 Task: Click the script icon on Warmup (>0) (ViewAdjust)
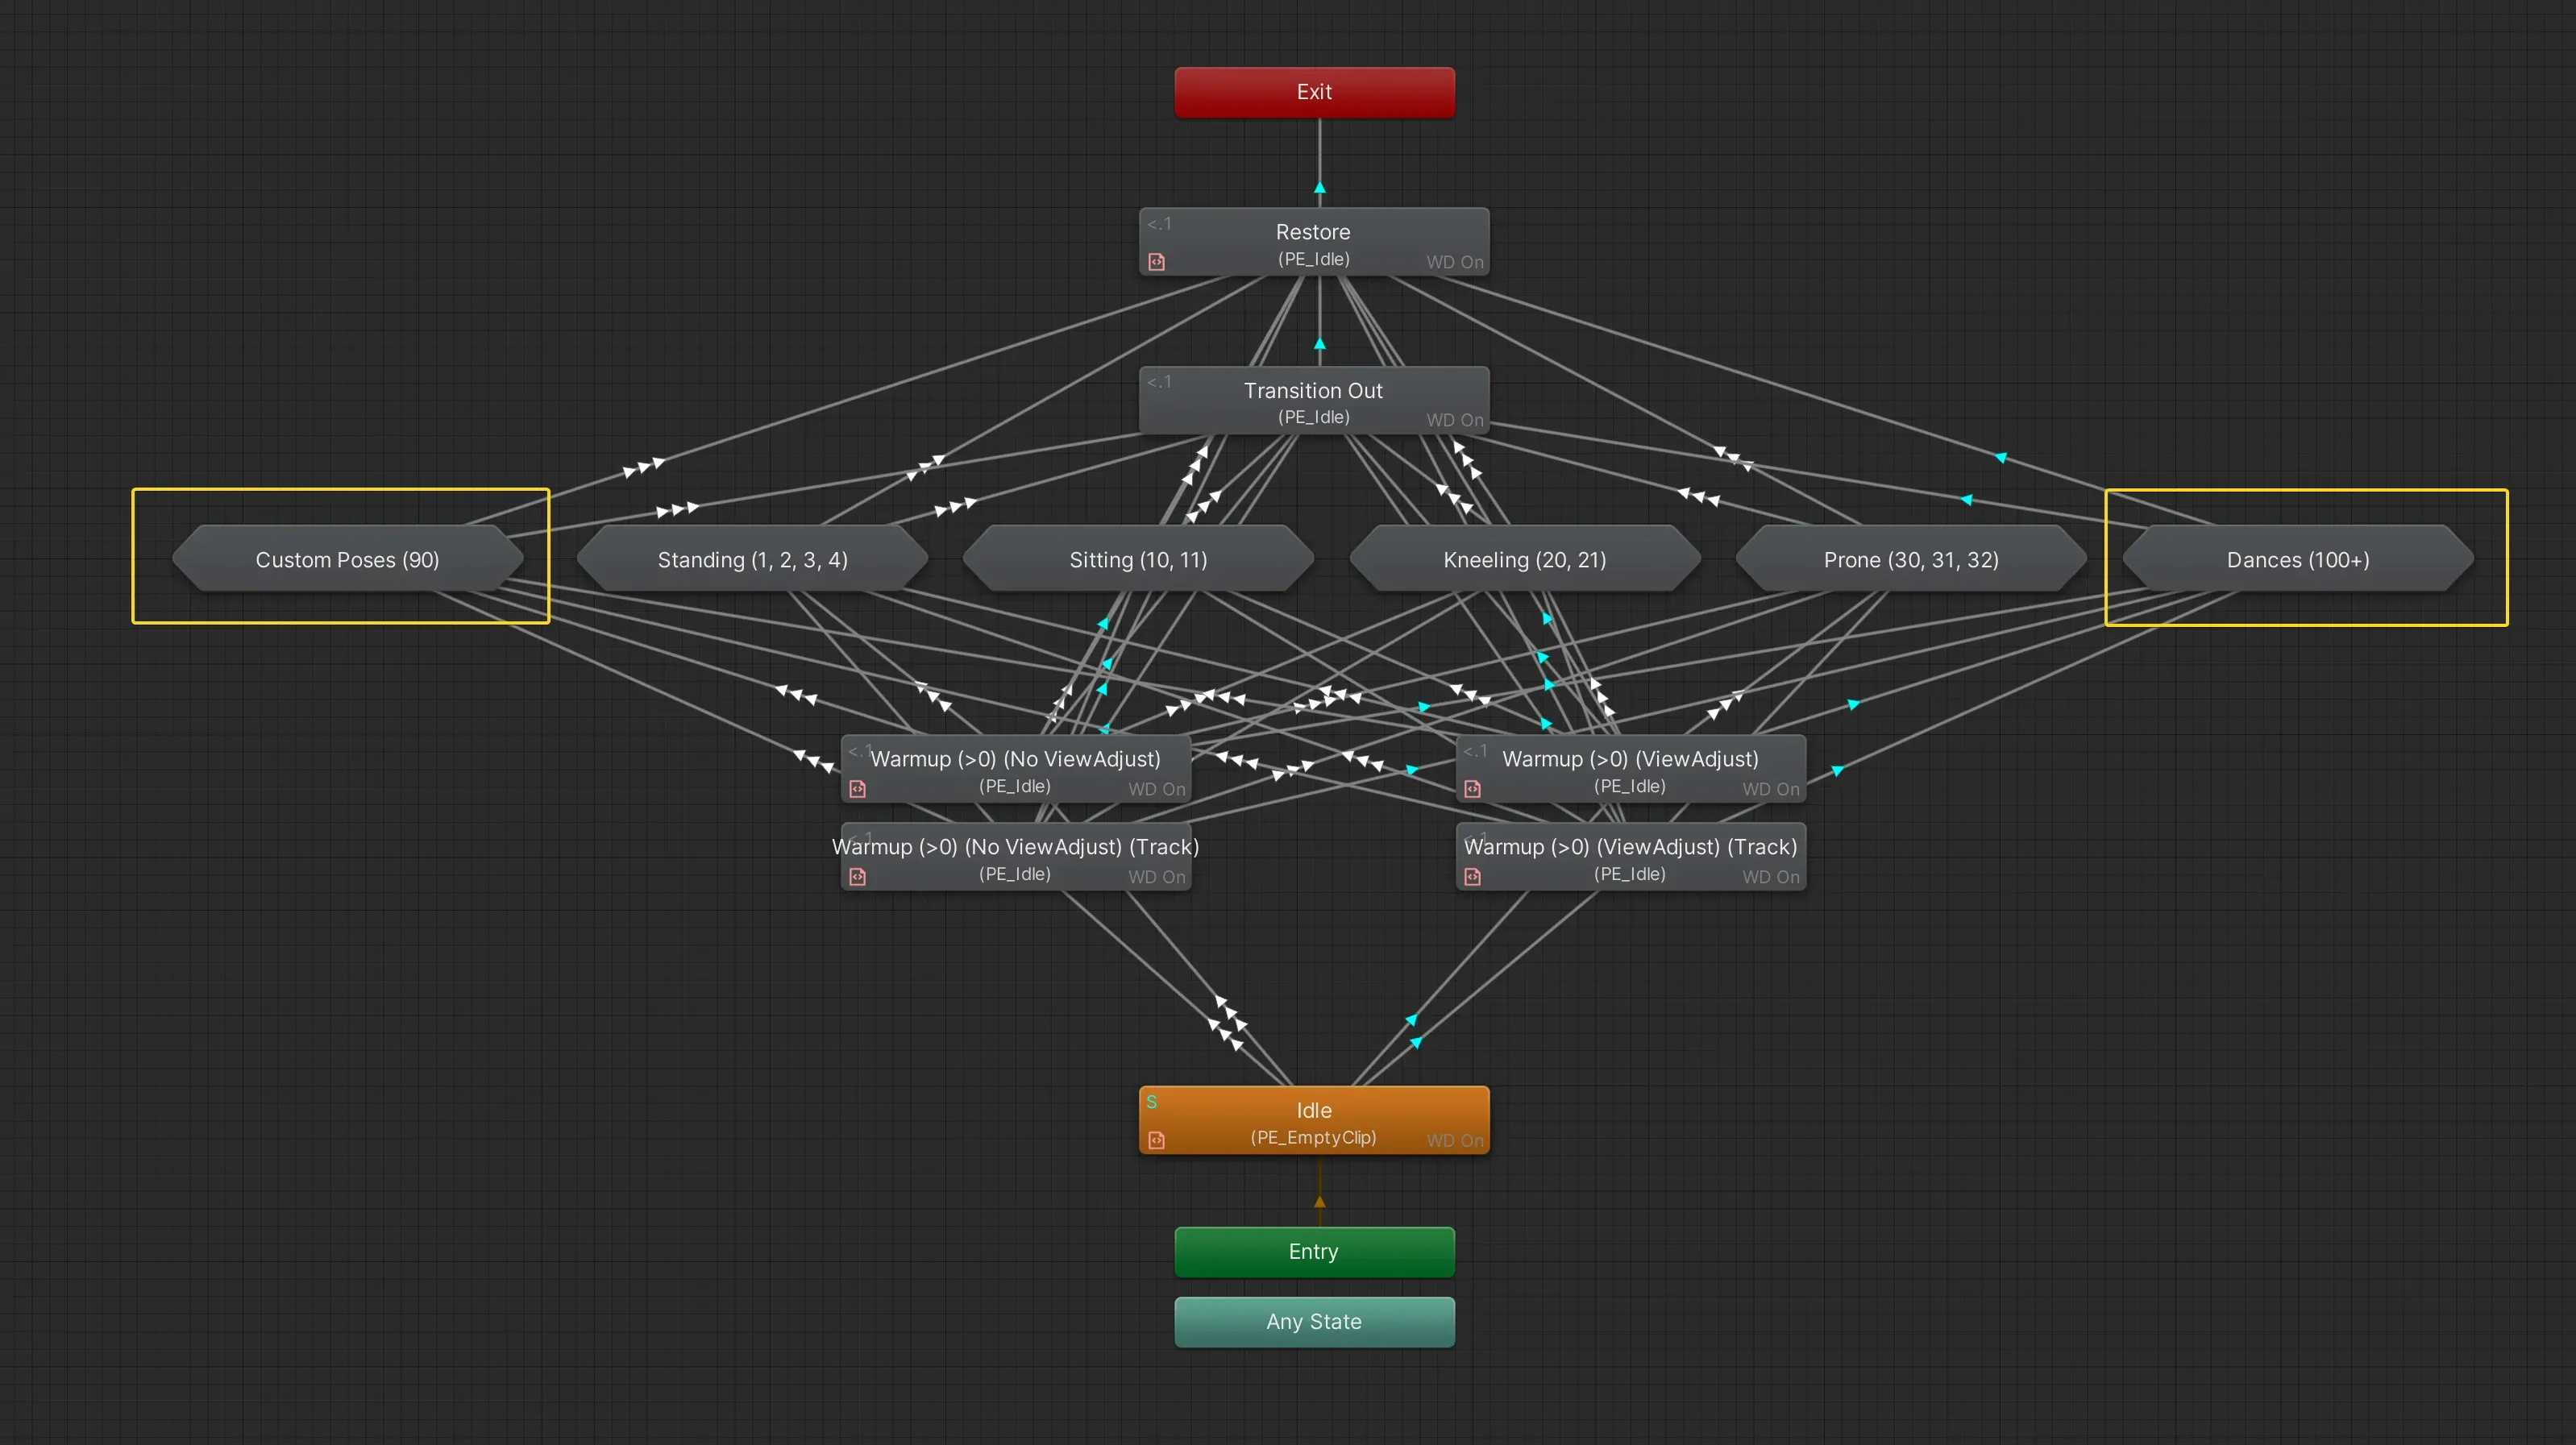pyautogui.click(x=1473, y=789)
